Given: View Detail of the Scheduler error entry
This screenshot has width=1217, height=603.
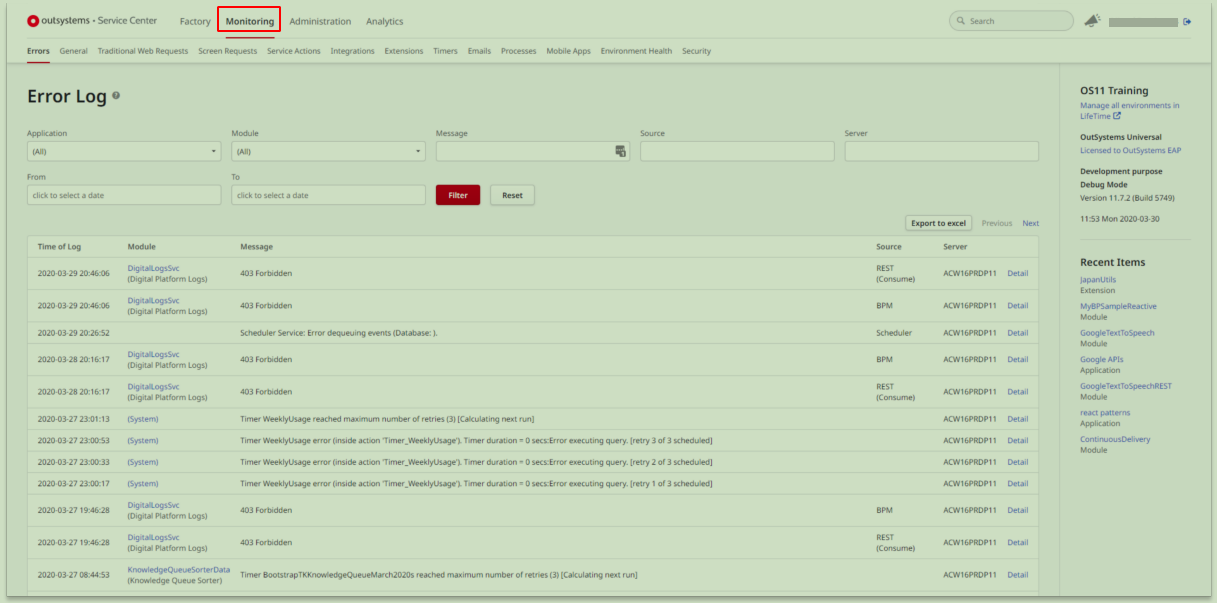Looking at the screenshot, I should 1018,333.
